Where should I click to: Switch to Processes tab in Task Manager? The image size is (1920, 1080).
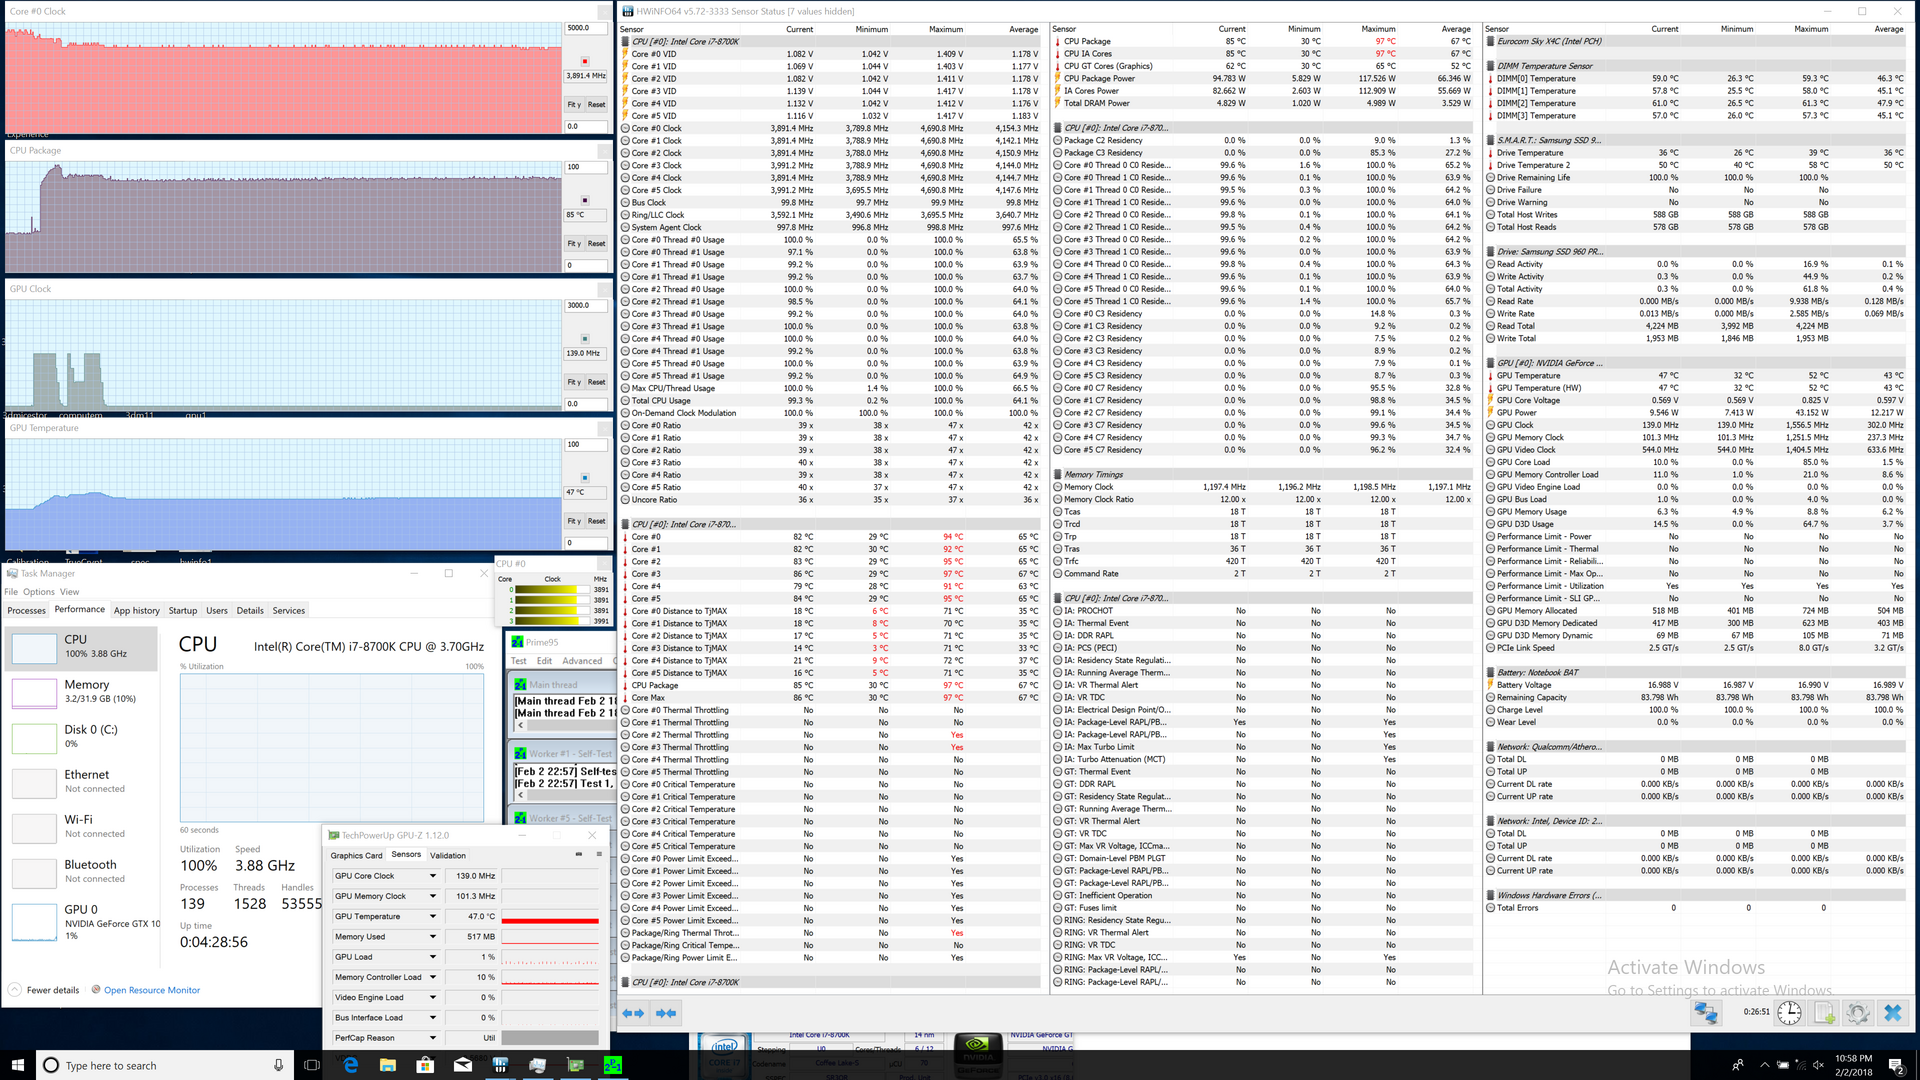coord(26,610)
